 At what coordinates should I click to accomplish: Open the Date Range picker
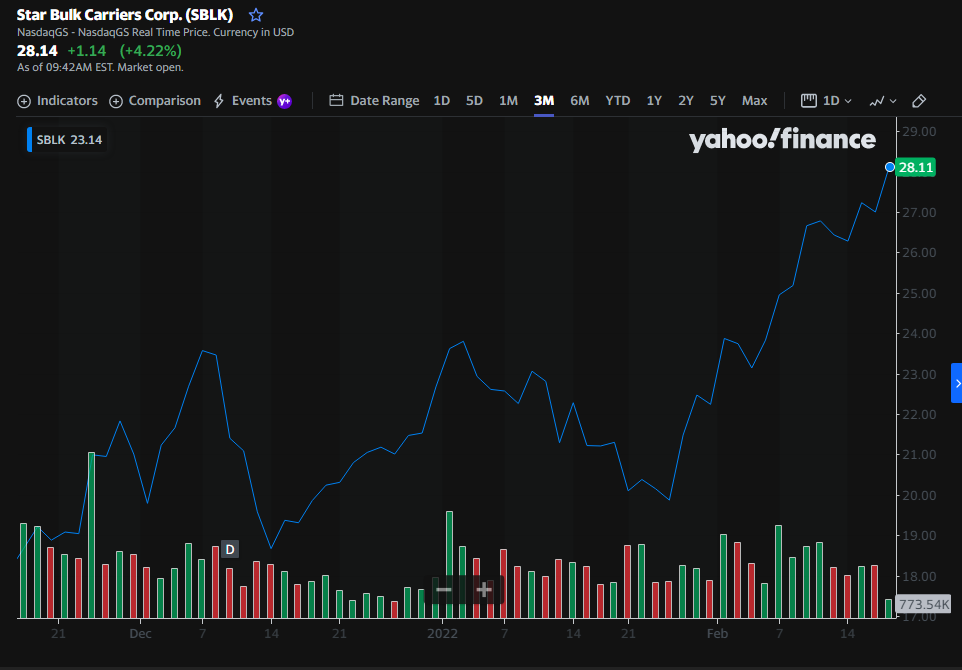(x=374, y=101)
